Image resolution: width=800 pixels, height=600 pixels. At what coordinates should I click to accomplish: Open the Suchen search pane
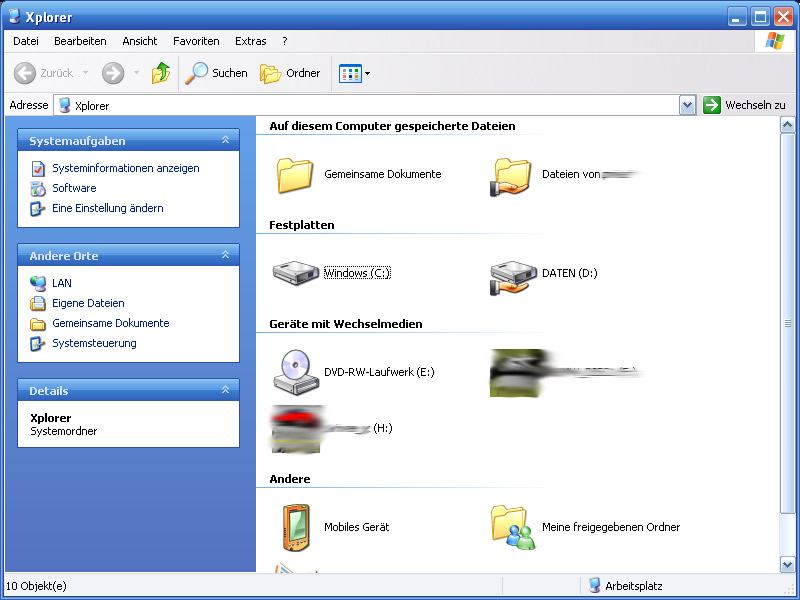pyautogui.click(x=216, y=73)
